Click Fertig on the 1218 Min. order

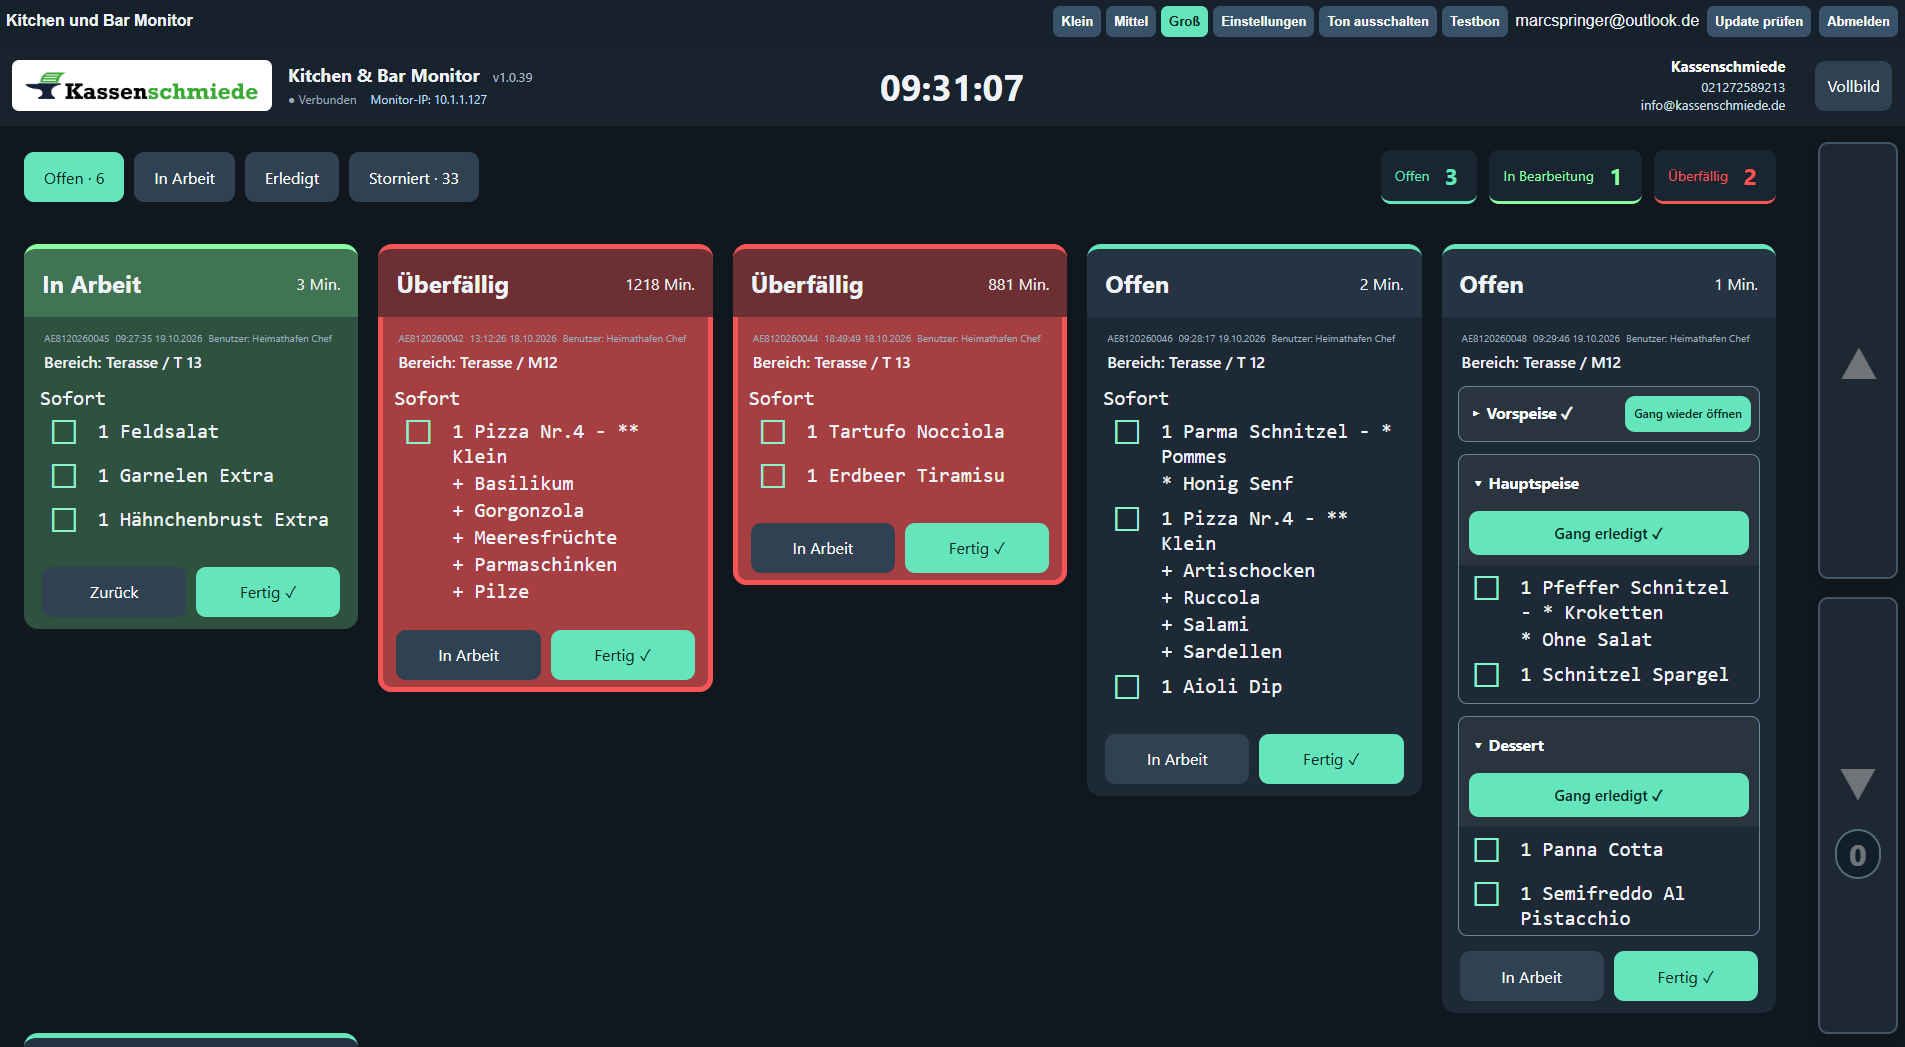(622, 655)
